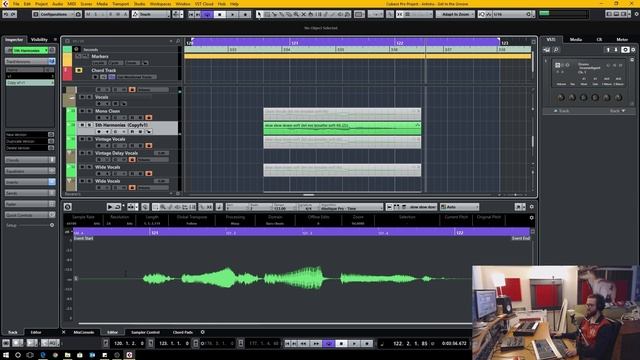Mute the Mono Clean track
This screenshot has height=360, width=640.
pyautogui.click(x=82, y=111)
